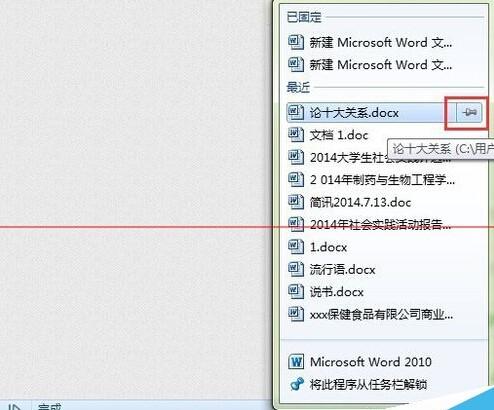
Task: Click the unpin-from-taskbar pushpin icon
Action: point(296,384)
